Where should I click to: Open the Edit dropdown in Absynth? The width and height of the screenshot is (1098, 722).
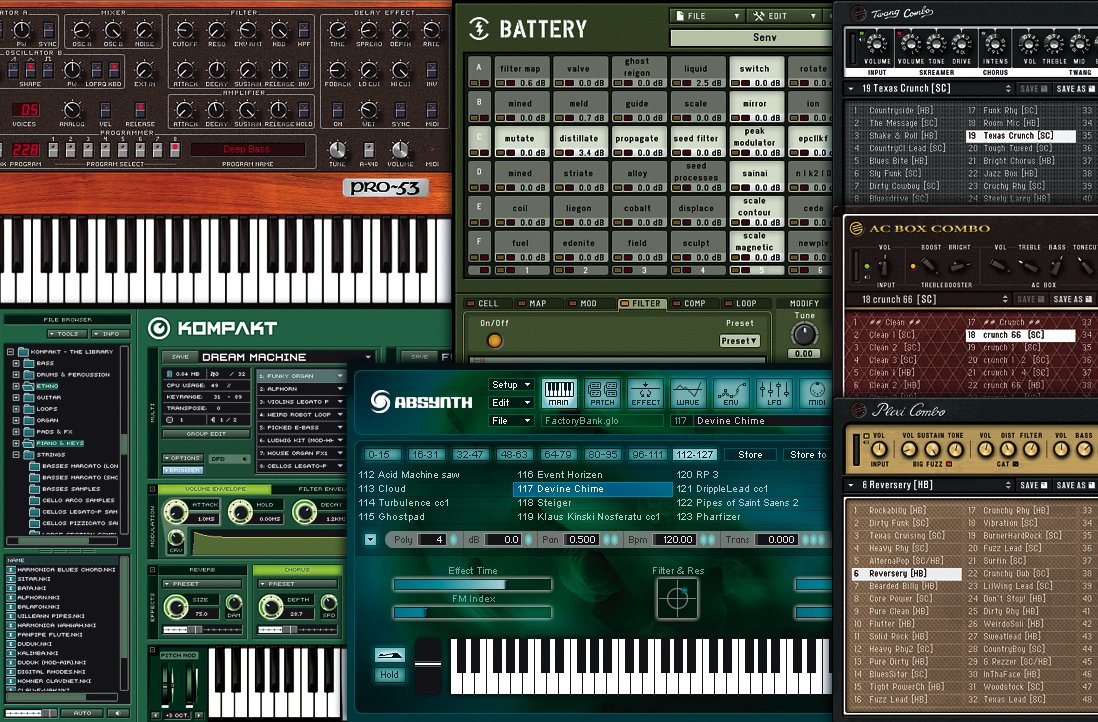tap(511, 403)
